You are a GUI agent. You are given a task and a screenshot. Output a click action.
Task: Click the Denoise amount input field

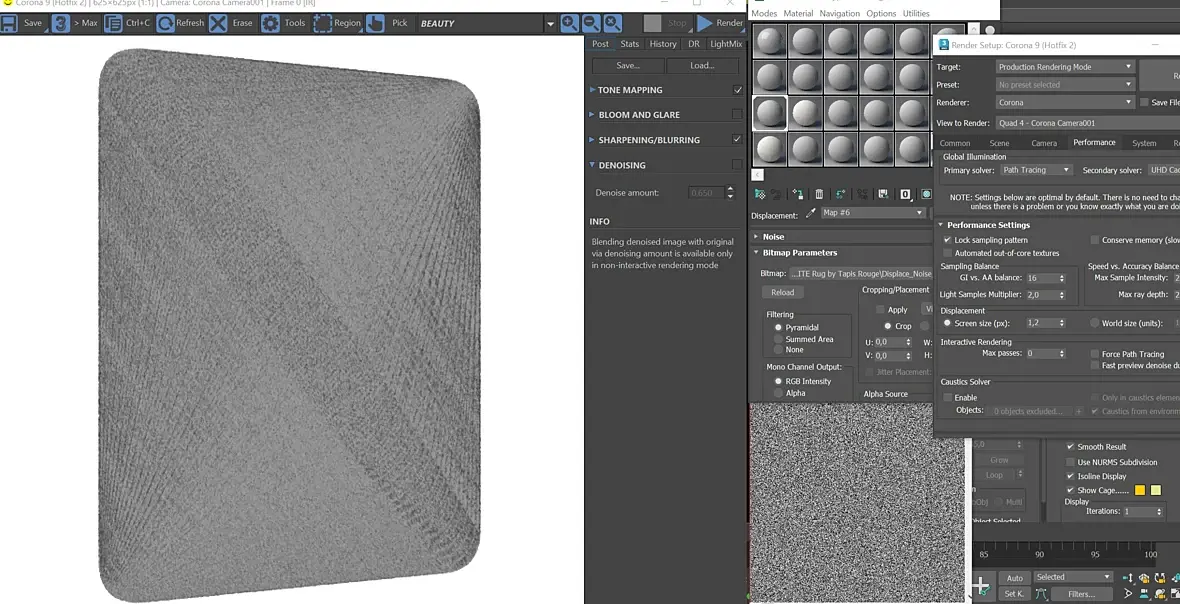tap(706, 193)
